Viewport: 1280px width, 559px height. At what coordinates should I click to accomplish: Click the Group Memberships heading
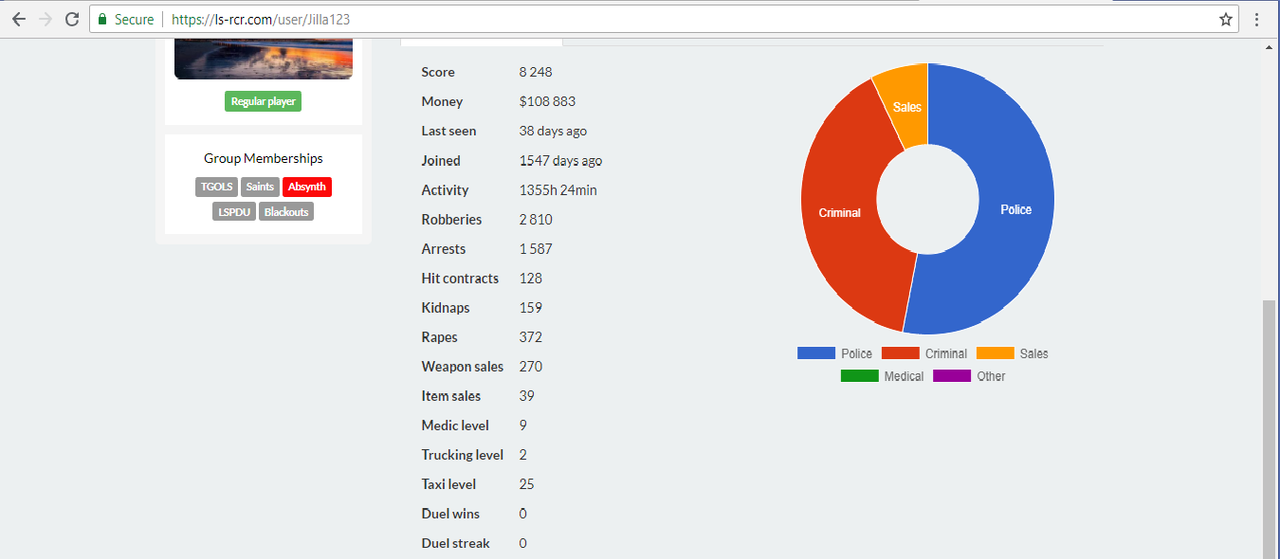[x=263, y=158]
